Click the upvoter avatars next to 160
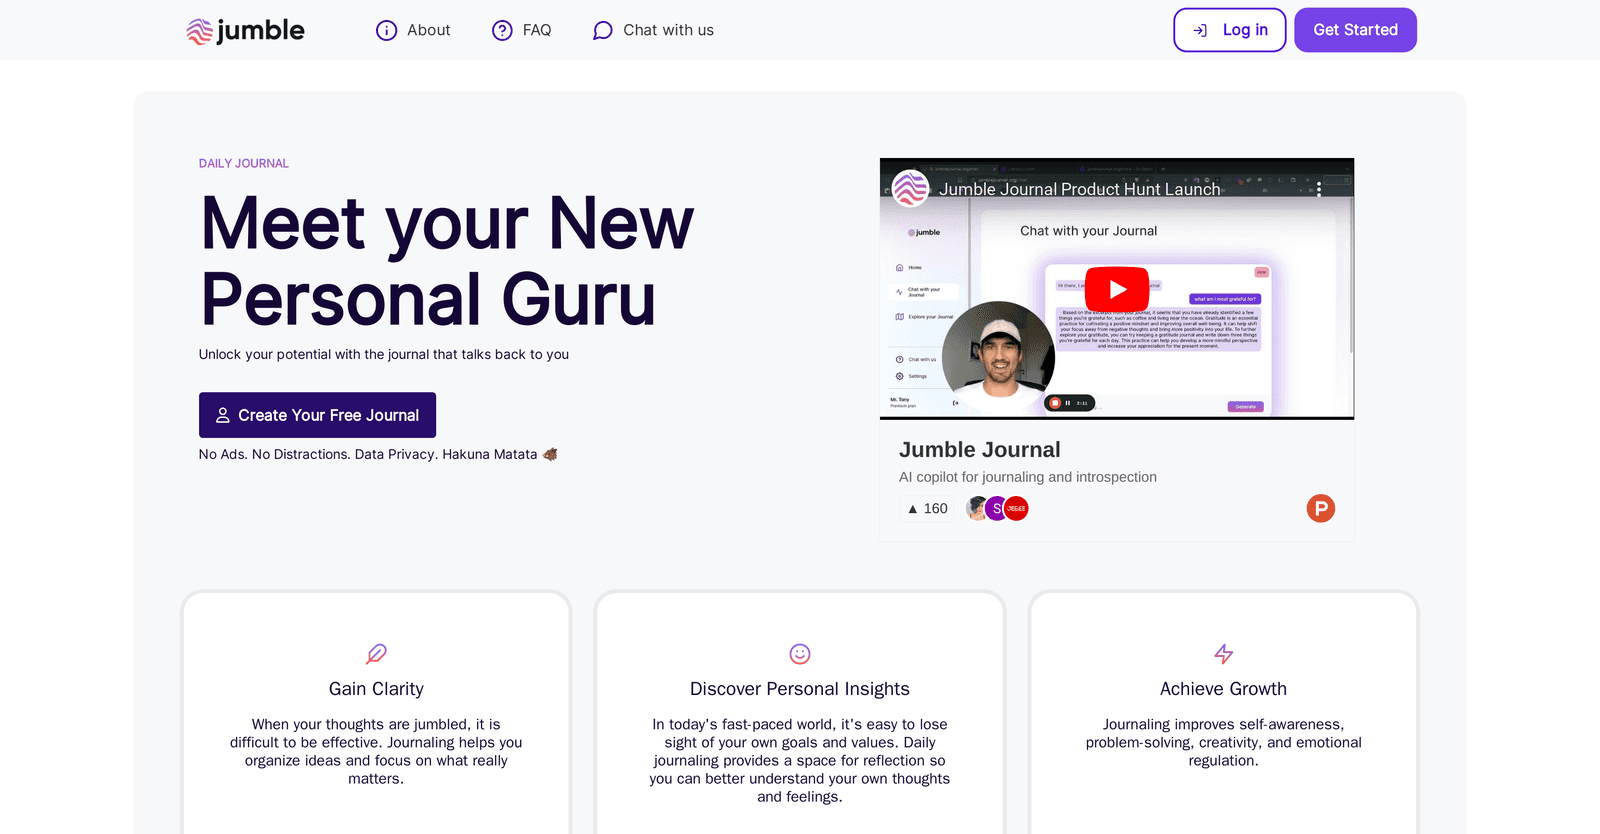Viewport: 1600px width, 834px height. point(997,508)
